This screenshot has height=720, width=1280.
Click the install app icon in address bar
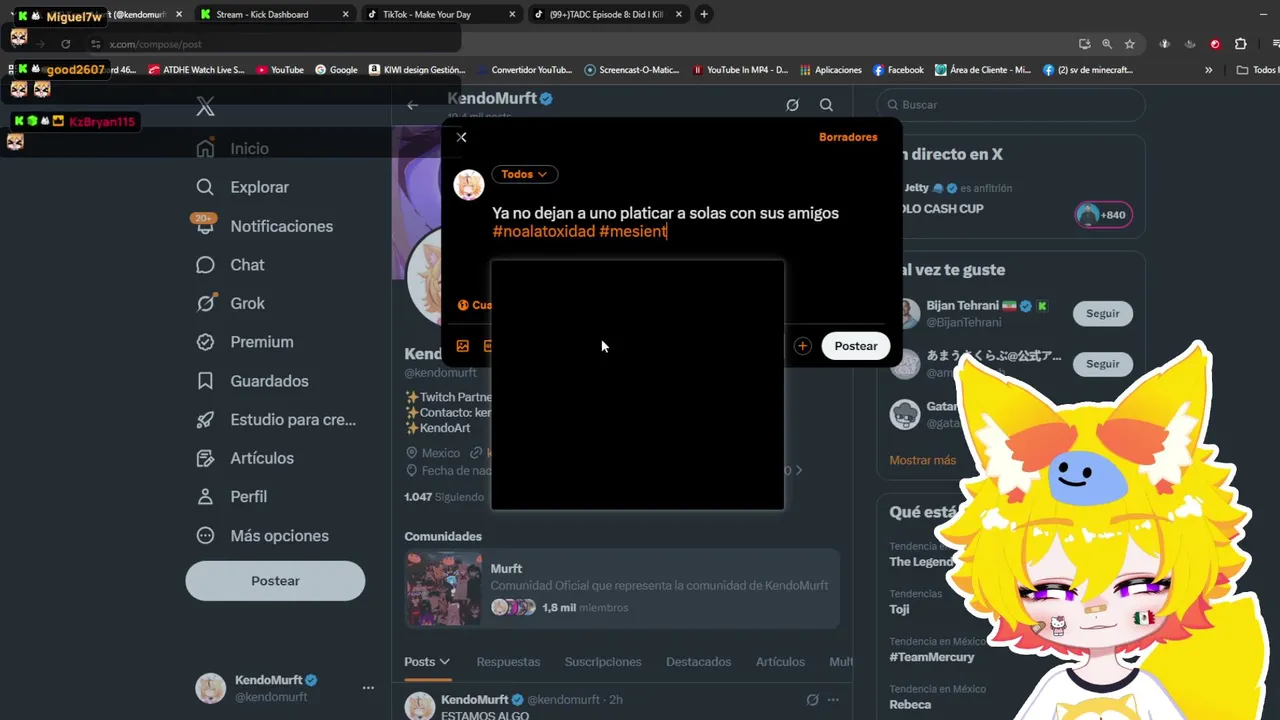click(x=1084, y=44)
